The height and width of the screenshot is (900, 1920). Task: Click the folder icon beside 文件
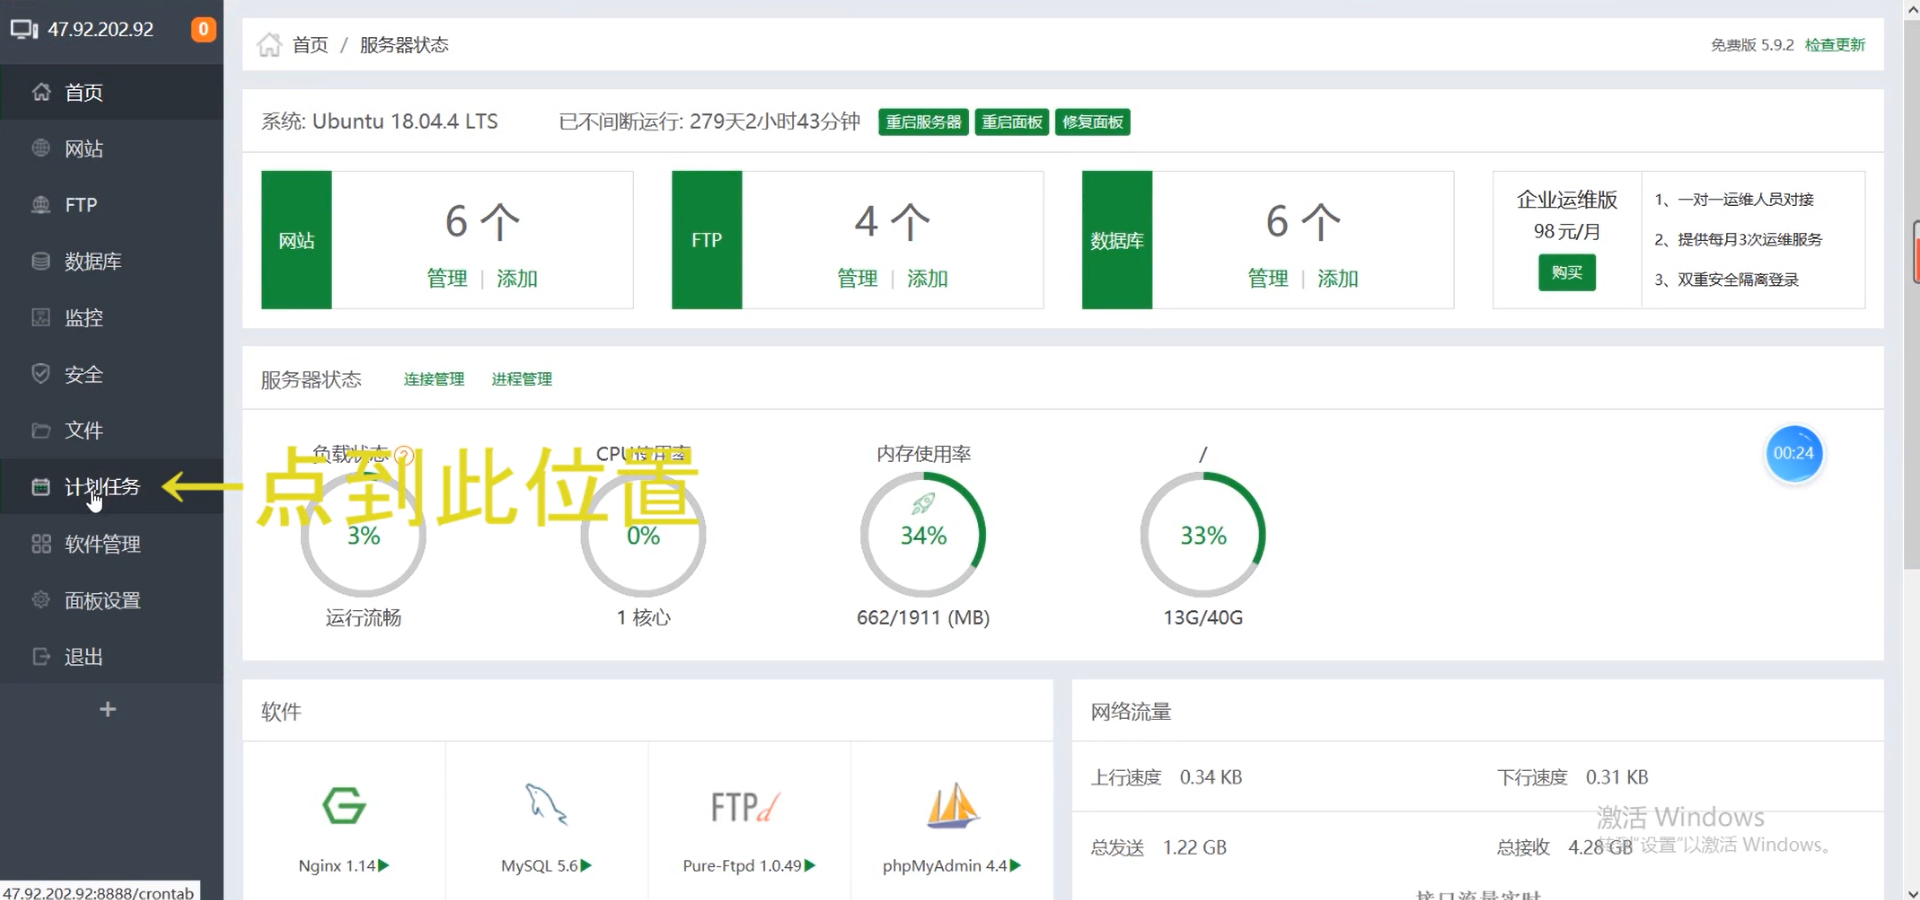tap(41, 430)
